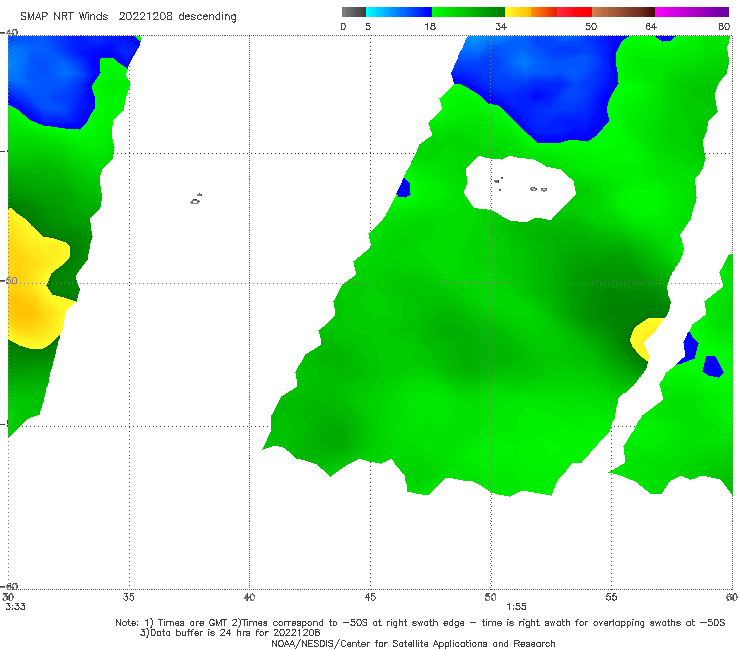740x650 pixels.
Task: Click the color bar label '34'
Action: [x=501, y=26]
